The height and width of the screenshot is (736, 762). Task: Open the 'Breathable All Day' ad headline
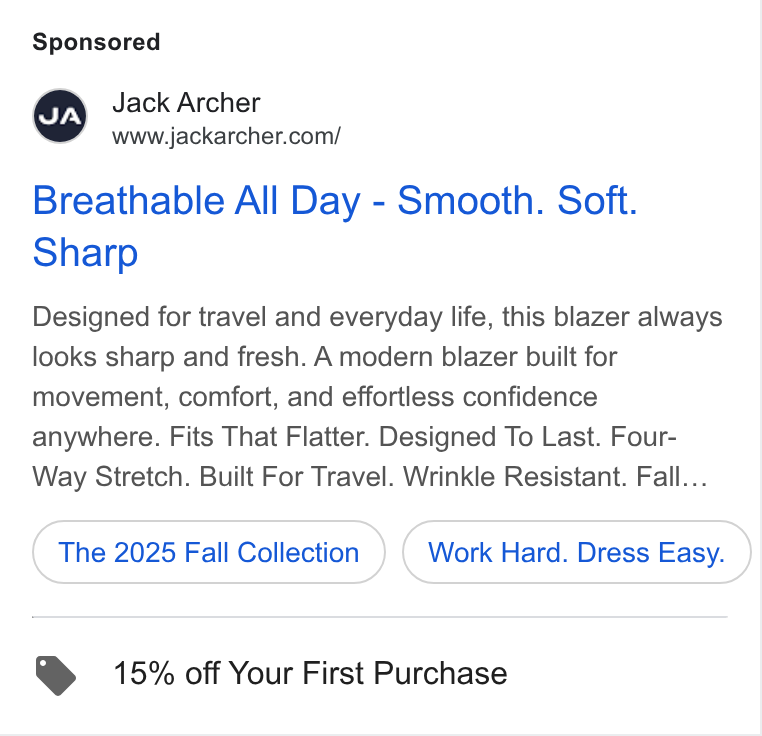(x=335, y=226)
